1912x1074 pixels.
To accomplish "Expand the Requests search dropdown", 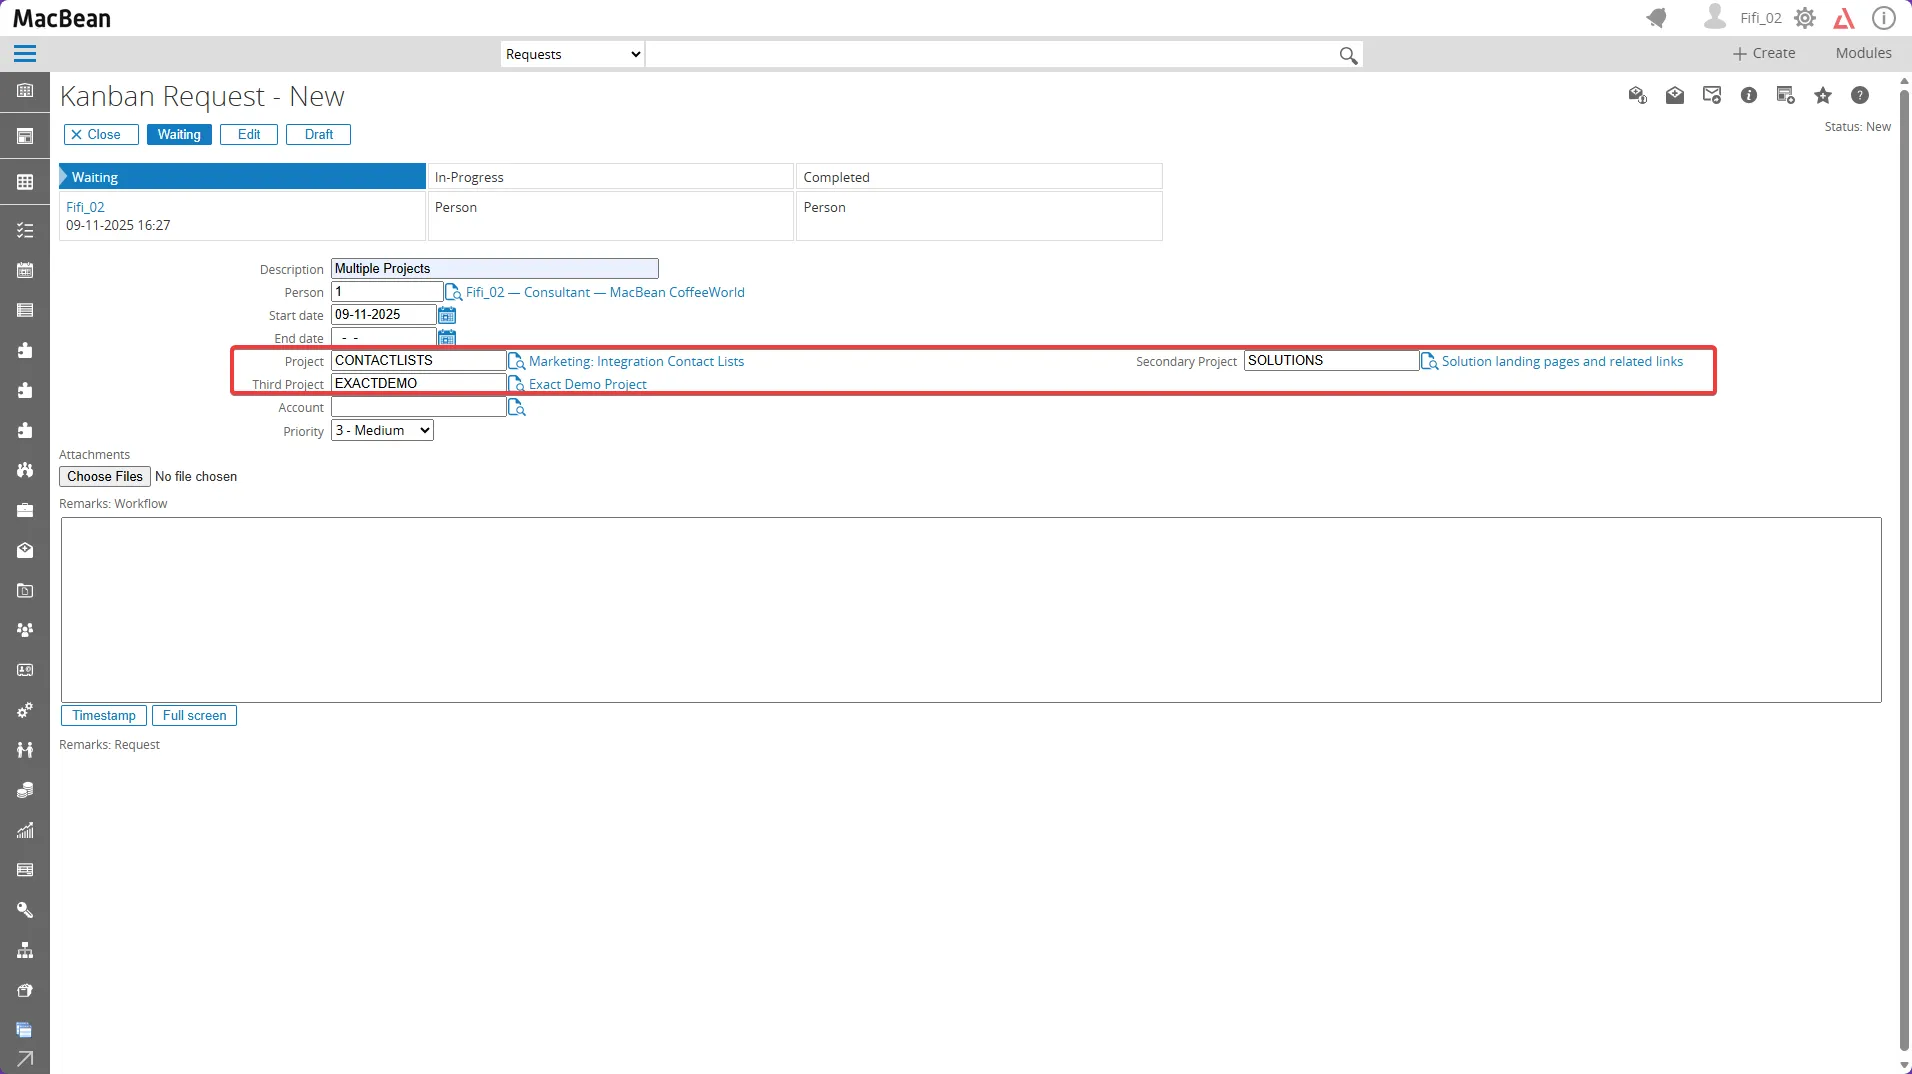I will [573, 55].
